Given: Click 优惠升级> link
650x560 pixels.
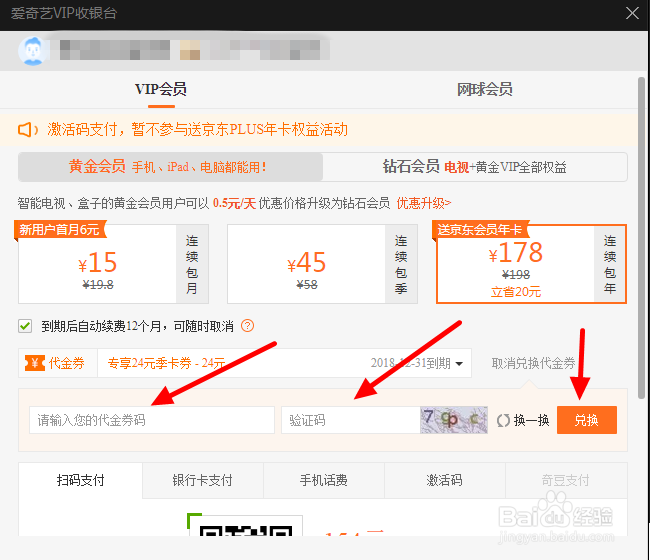Looking at the screenshot, I should (424, 203).
